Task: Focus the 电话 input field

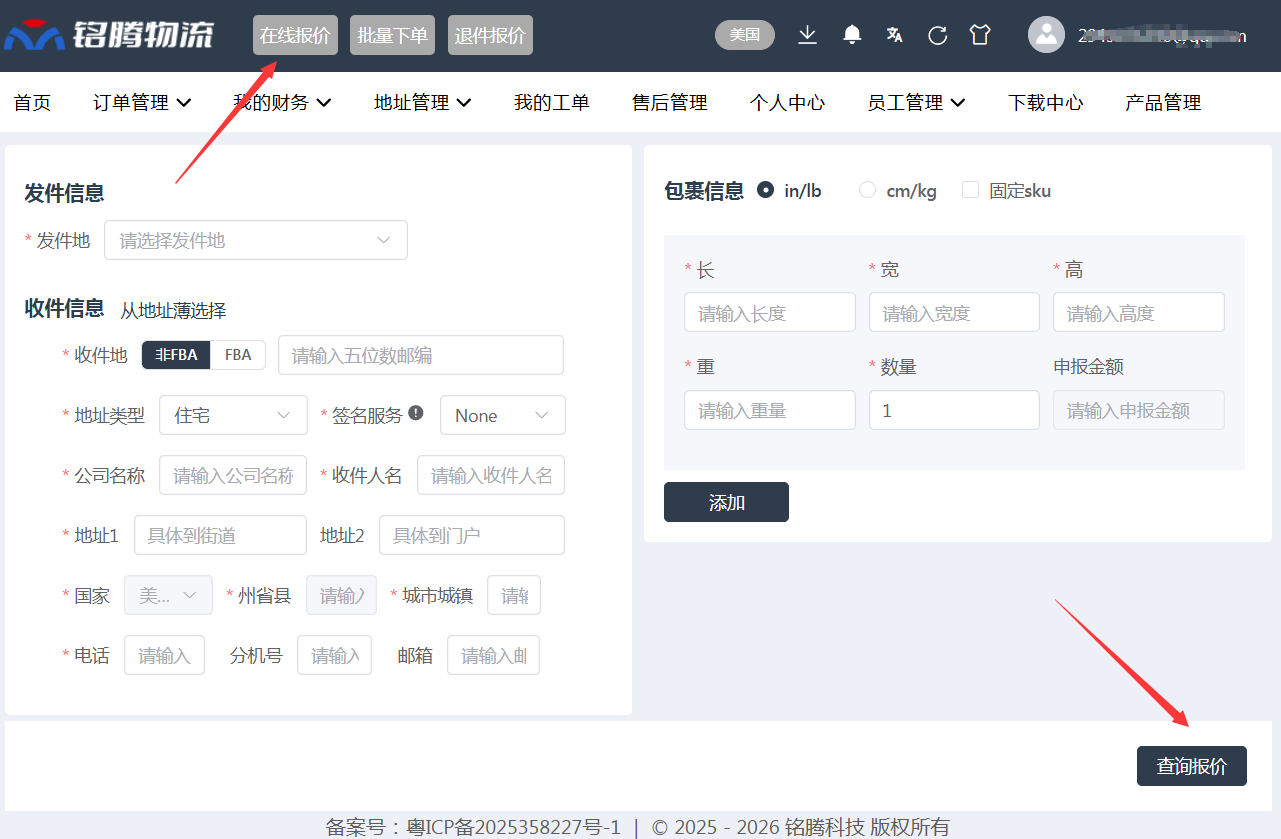Action: pyautogui.click(x=164, y=655)
